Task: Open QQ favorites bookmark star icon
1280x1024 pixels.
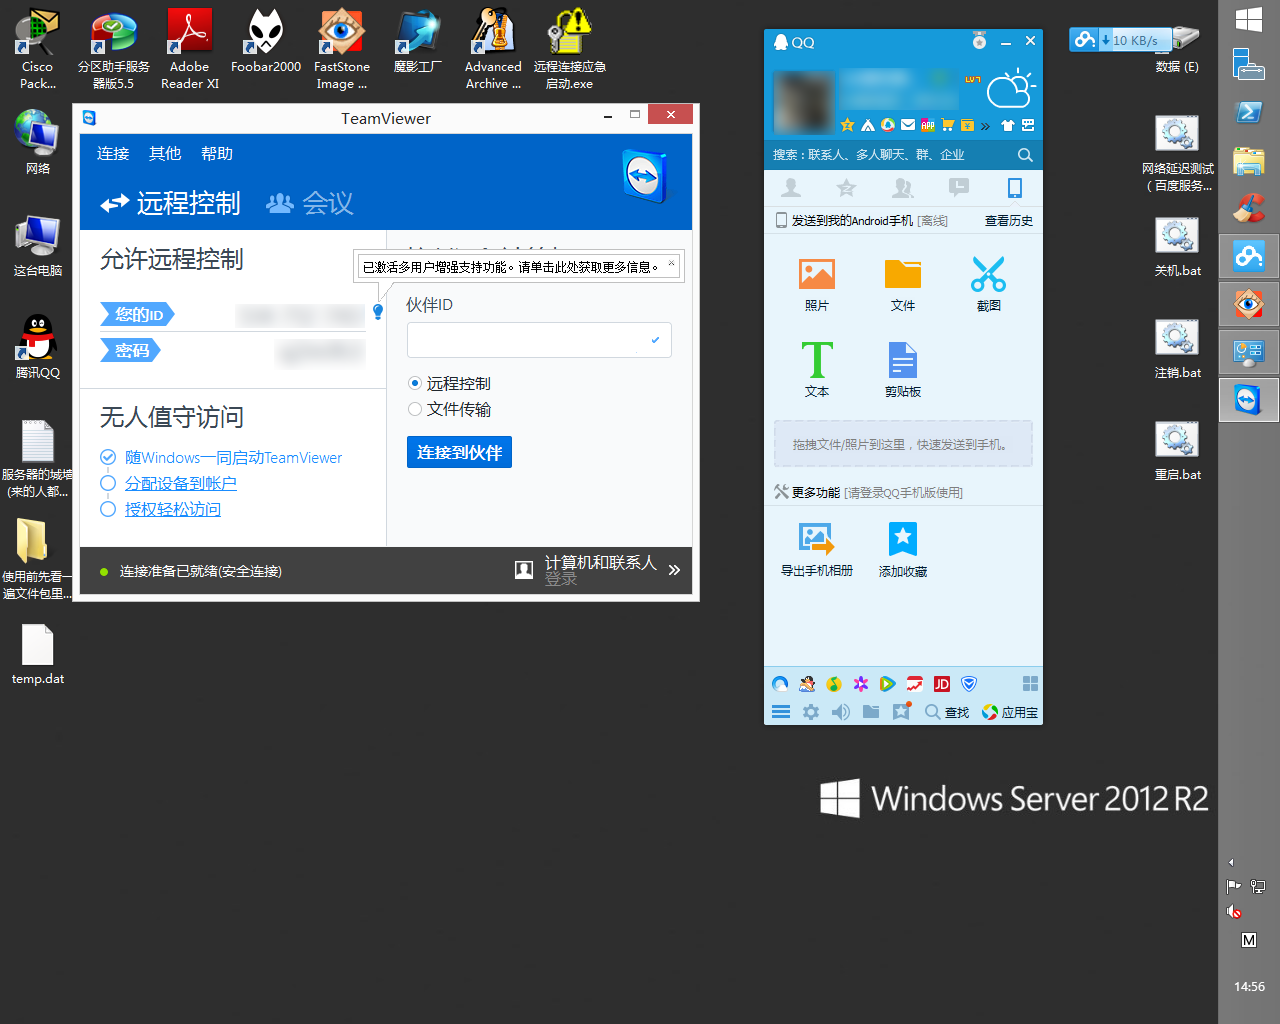Action: click(x=901, y=711)
